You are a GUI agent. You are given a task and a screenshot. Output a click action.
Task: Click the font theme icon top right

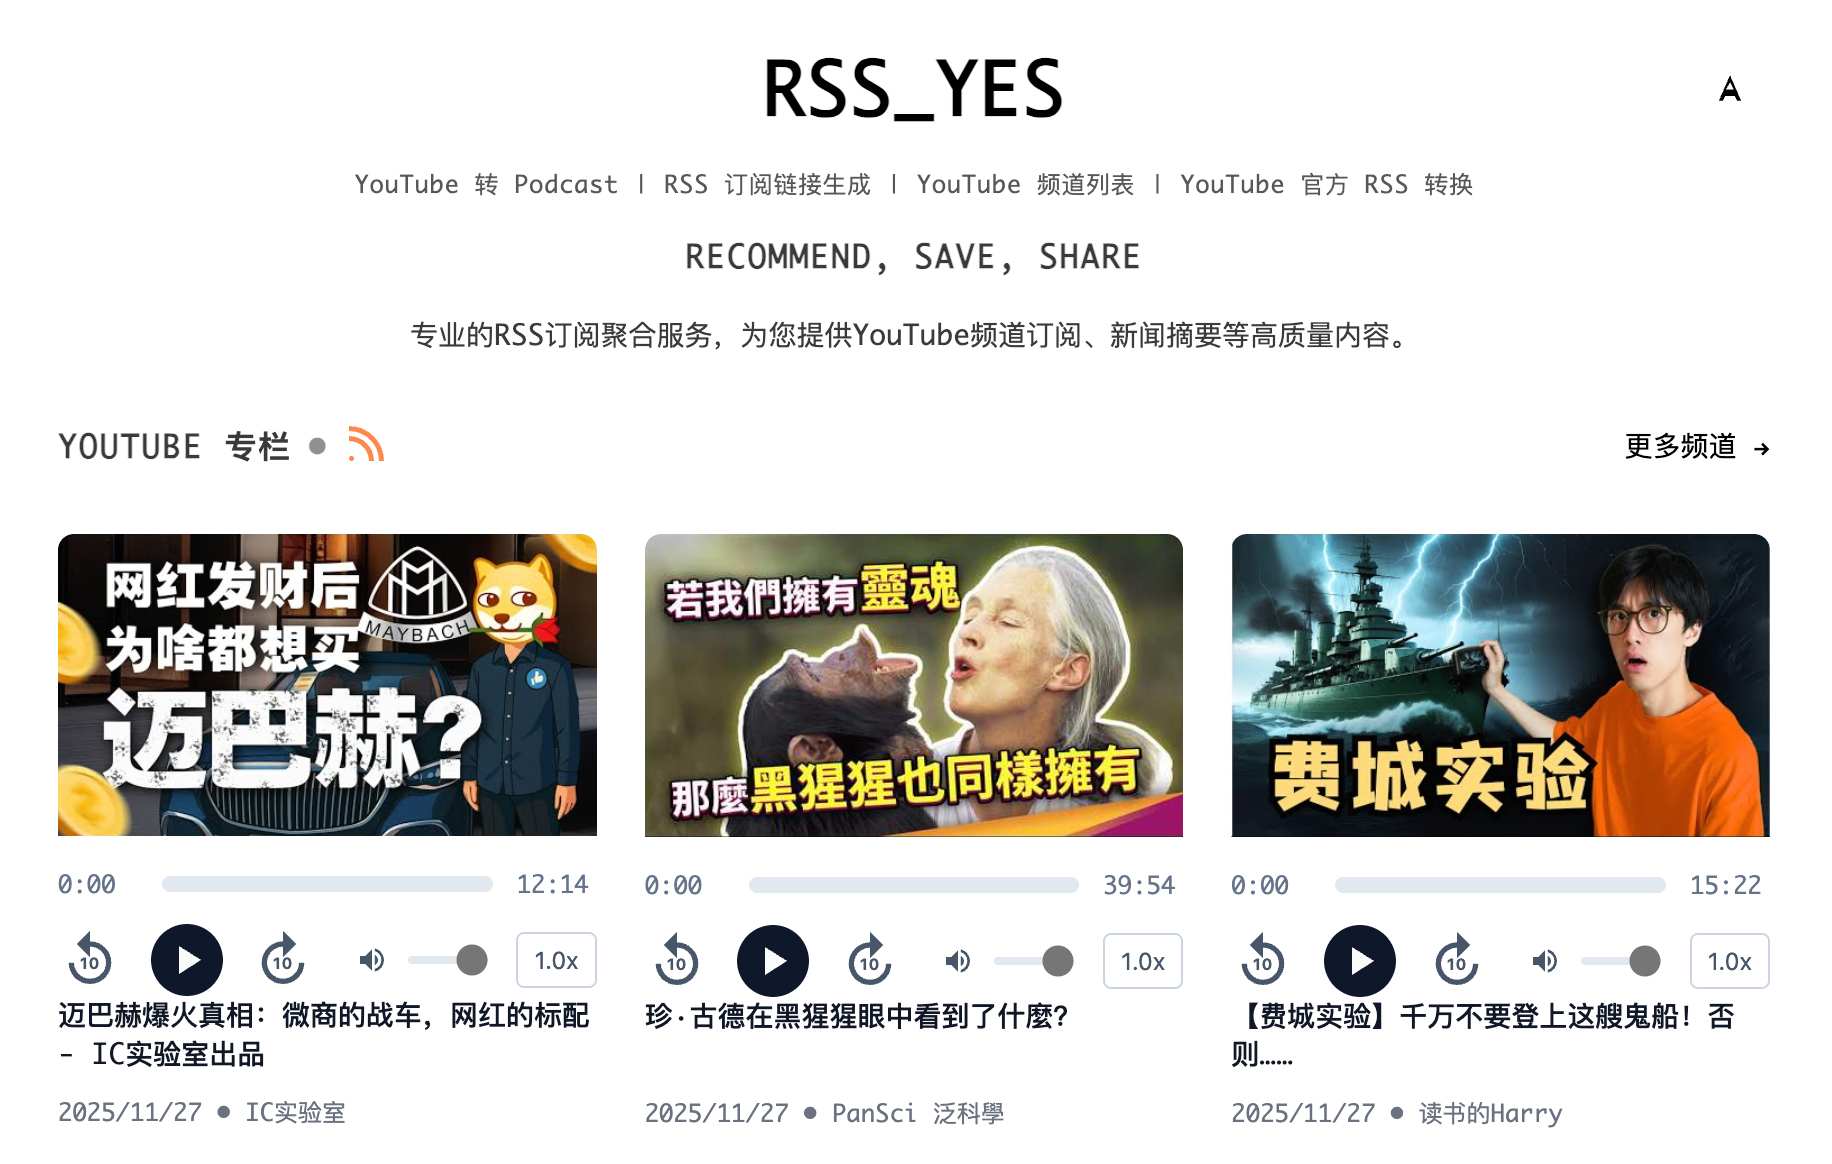1730,90
